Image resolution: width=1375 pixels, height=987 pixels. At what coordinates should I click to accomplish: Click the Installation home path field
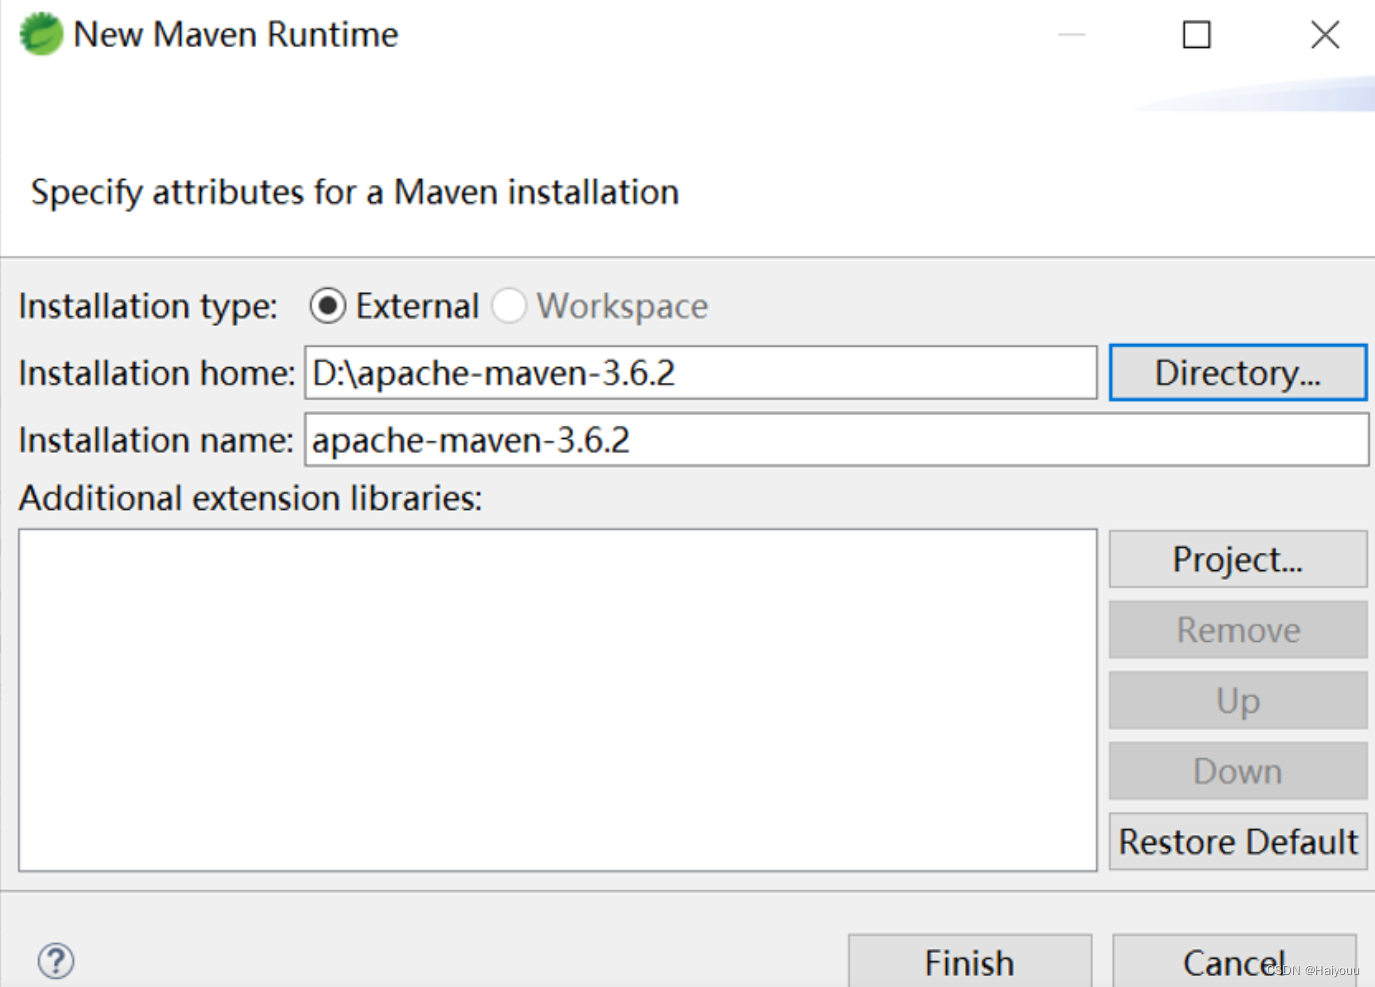700,372
